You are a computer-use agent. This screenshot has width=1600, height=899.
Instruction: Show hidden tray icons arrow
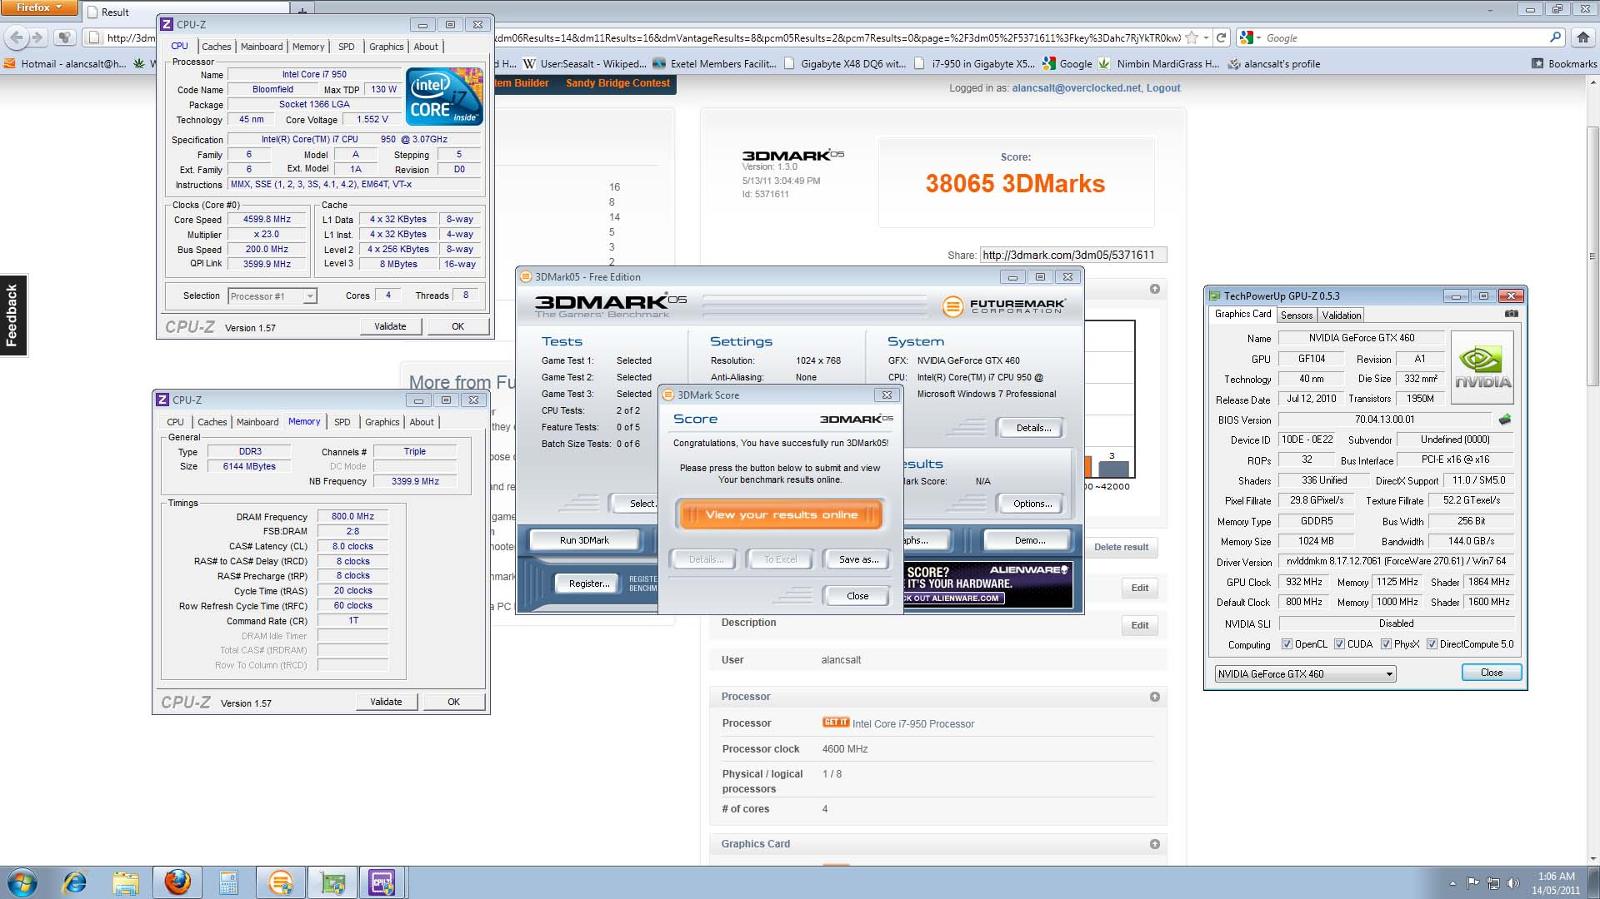pyautogui.click(x=1452, y=883)
